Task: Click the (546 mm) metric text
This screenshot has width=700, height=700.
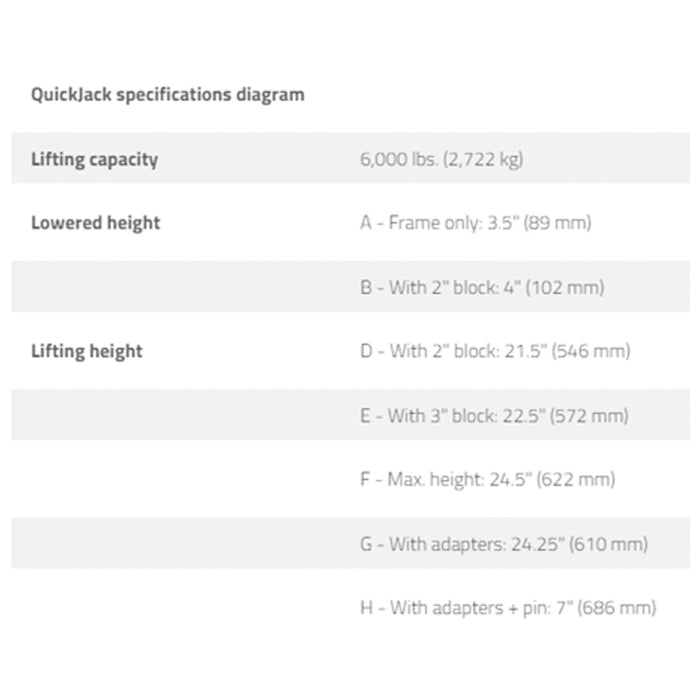Action: pyautogui.click(x=591, y=351)
